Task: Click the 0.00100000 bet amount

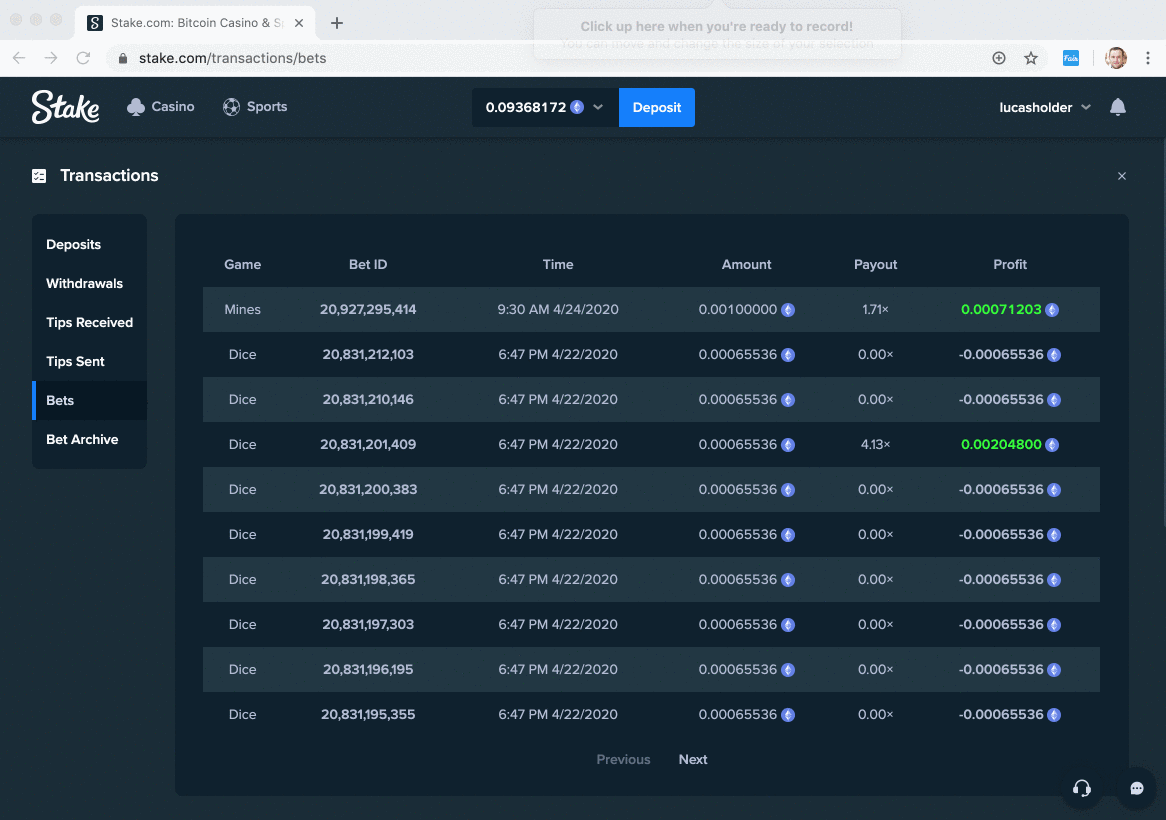Action: click(x=738, y=309)
